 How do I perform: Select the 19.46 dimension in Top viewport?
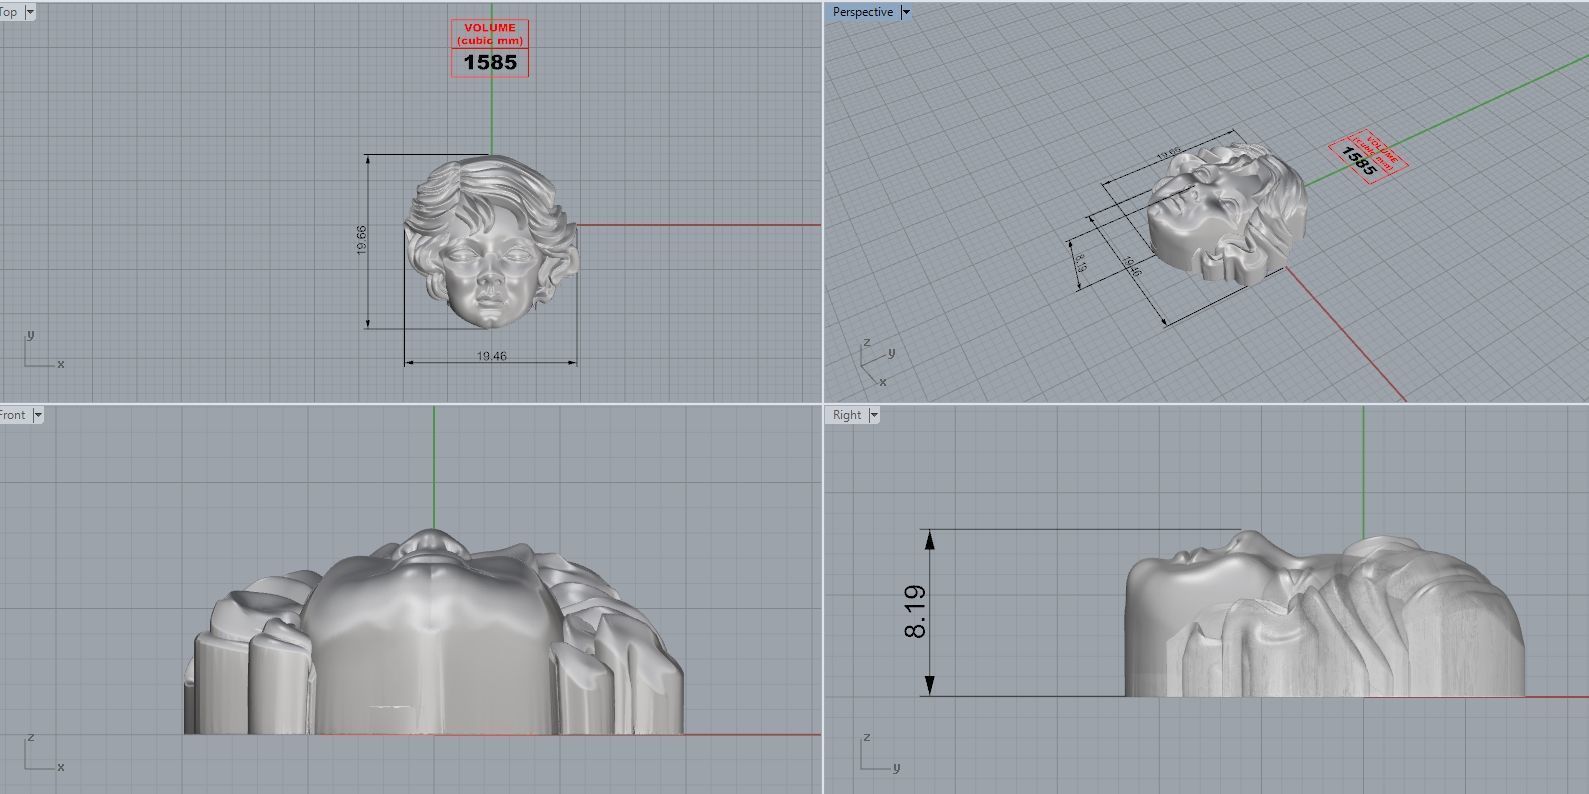(x=491, y=356)
